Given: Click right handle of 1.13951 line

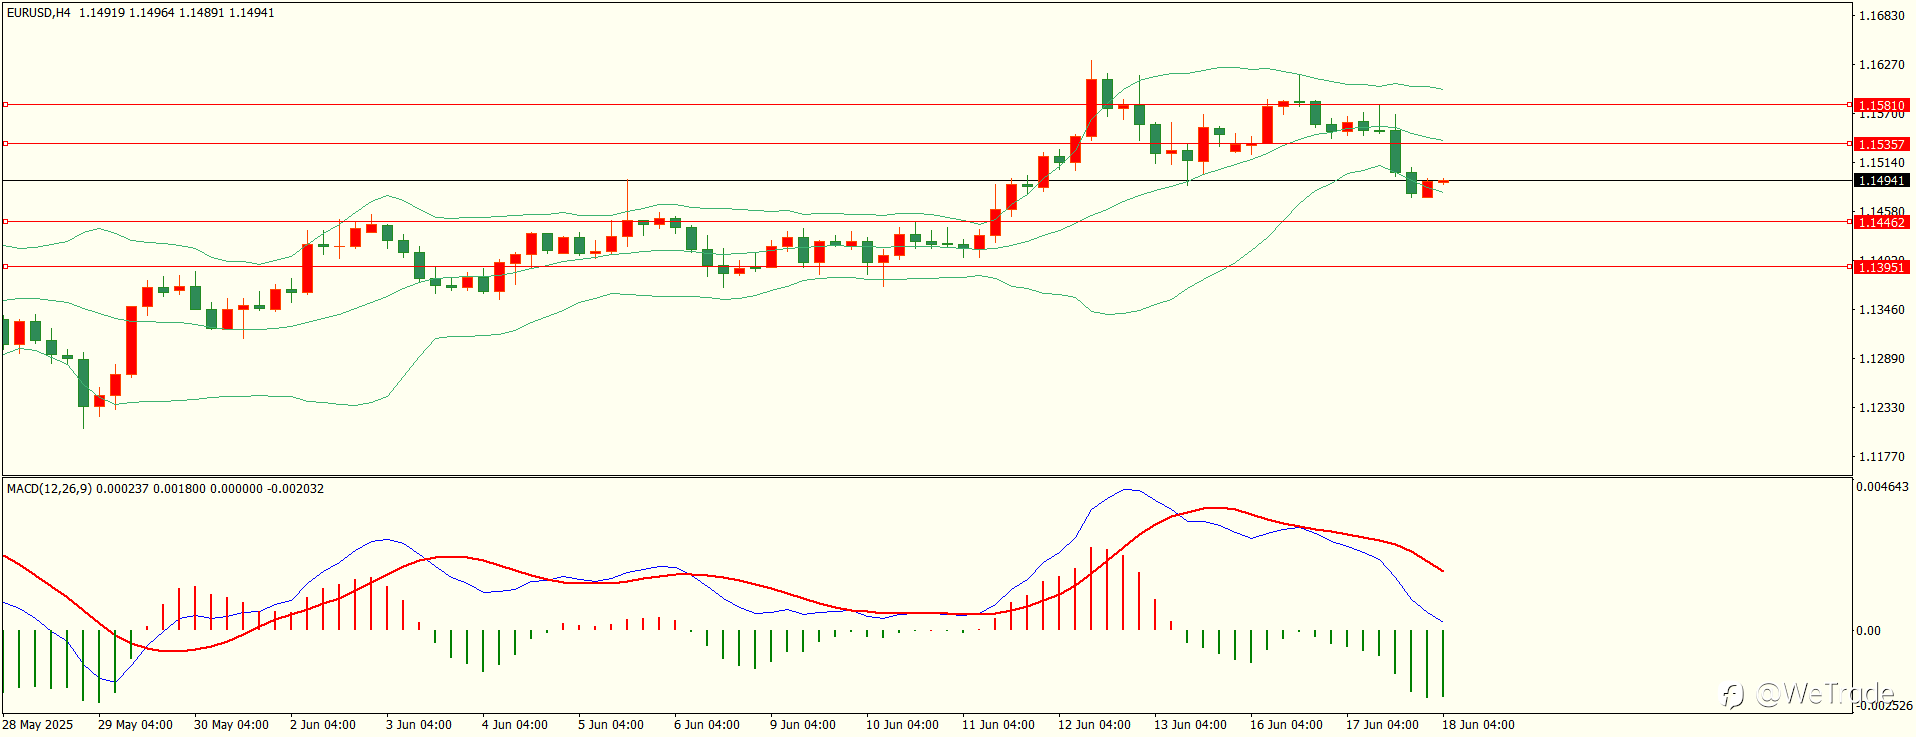Looking at the screenshot, I should point(1850,266).
